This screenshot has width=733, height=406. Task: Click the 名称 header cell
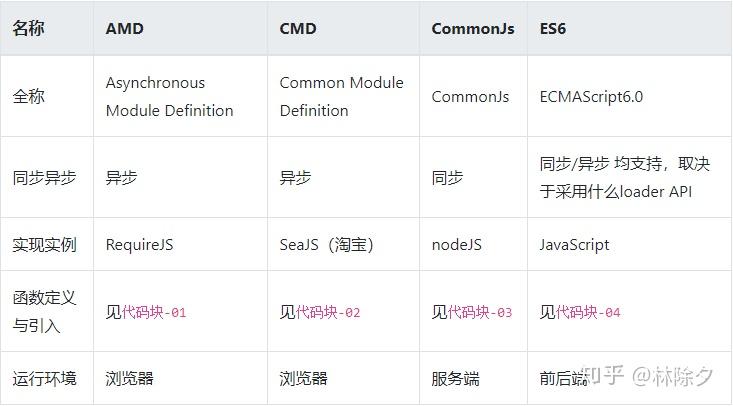pyautogui.click(x=29, y=29)
